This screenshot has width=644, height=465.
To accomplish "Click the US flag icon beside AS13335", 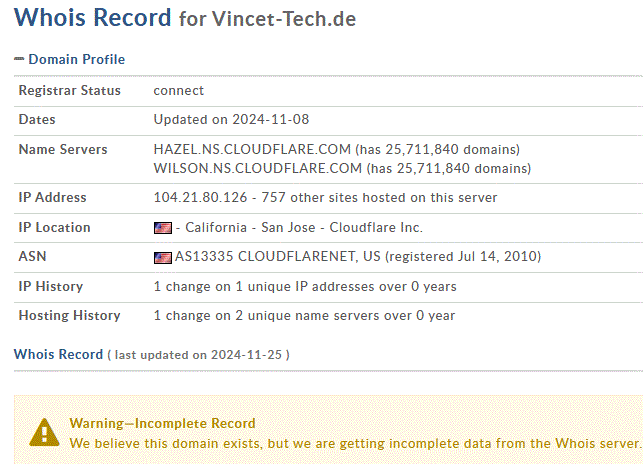I will coord(163,258).
